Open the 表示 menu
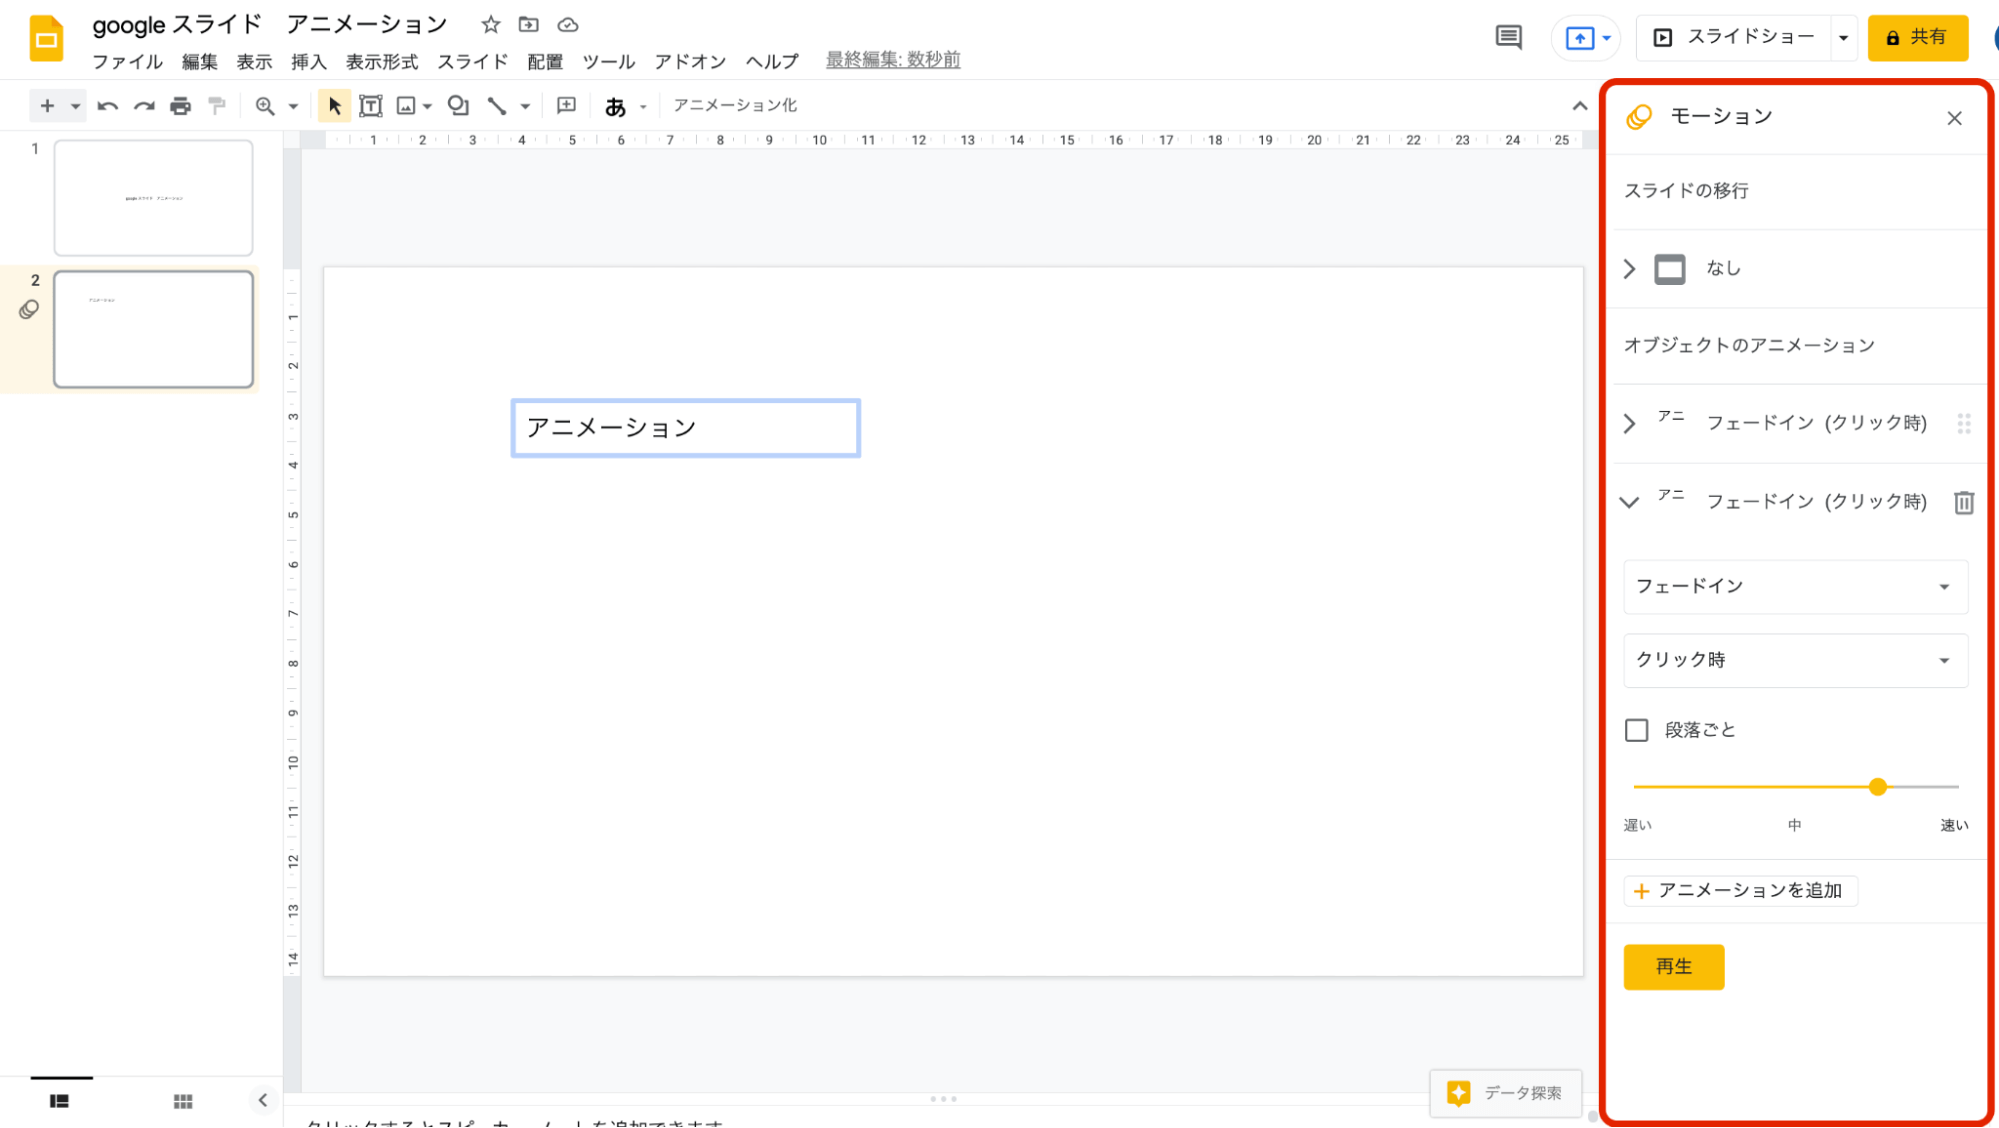This screenshot has height=1128, width=1999. click(254, 61)
